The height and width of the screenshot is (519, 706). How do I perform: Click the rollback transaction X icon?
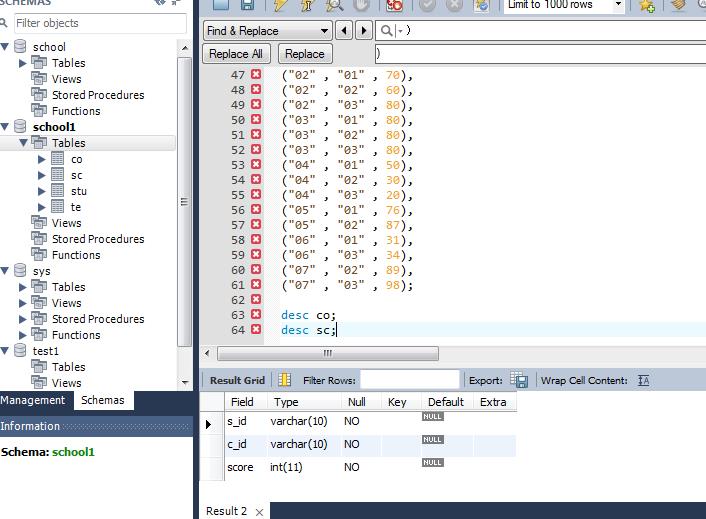pos(454,5)
